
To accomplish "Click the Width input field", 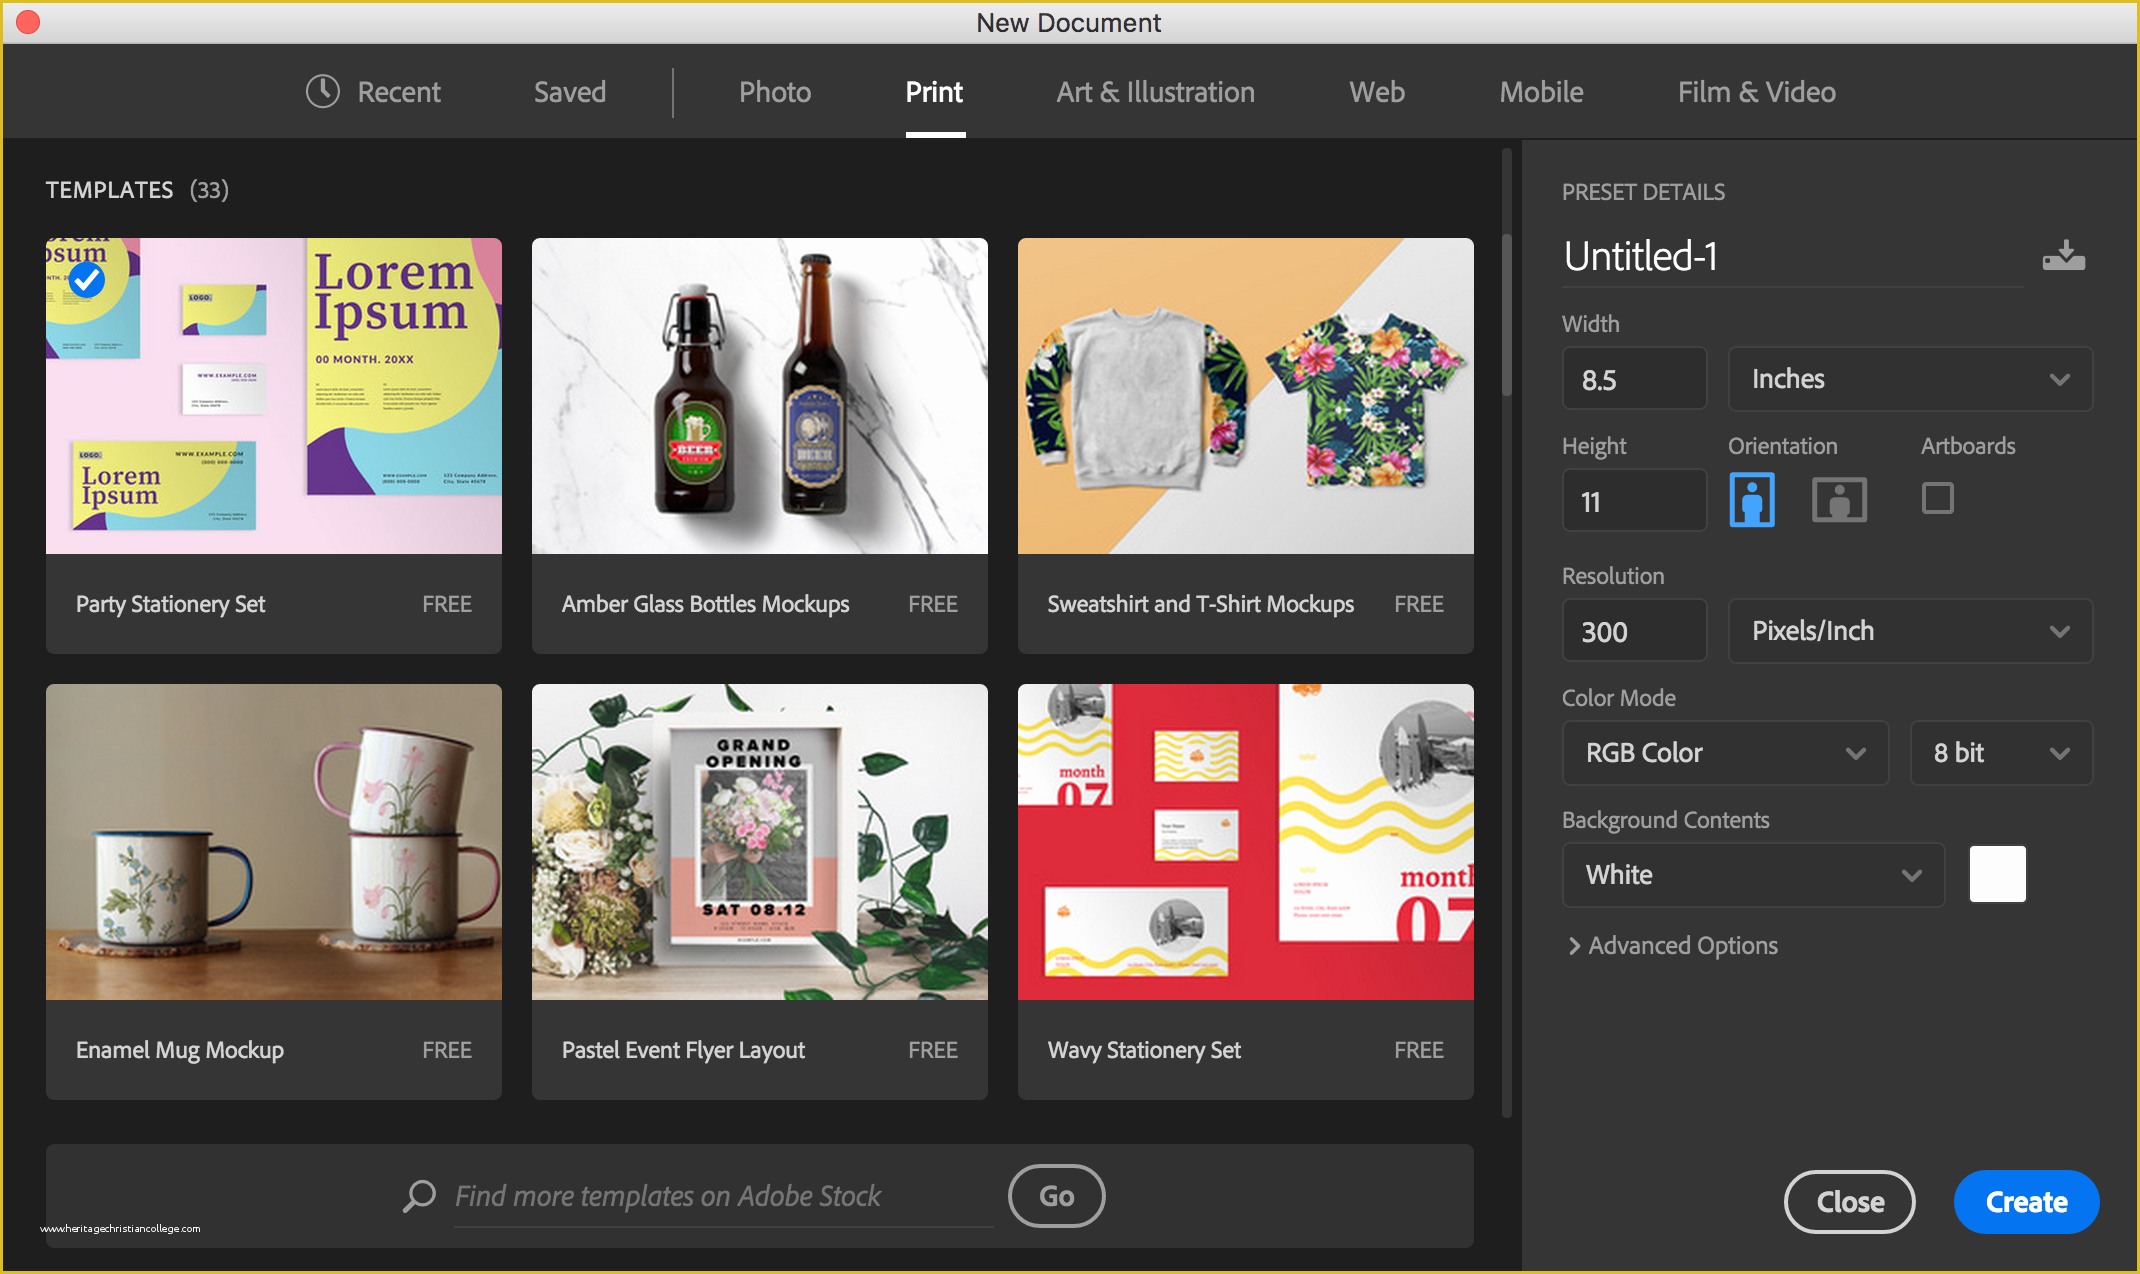I will click(x=1630, y=379).
